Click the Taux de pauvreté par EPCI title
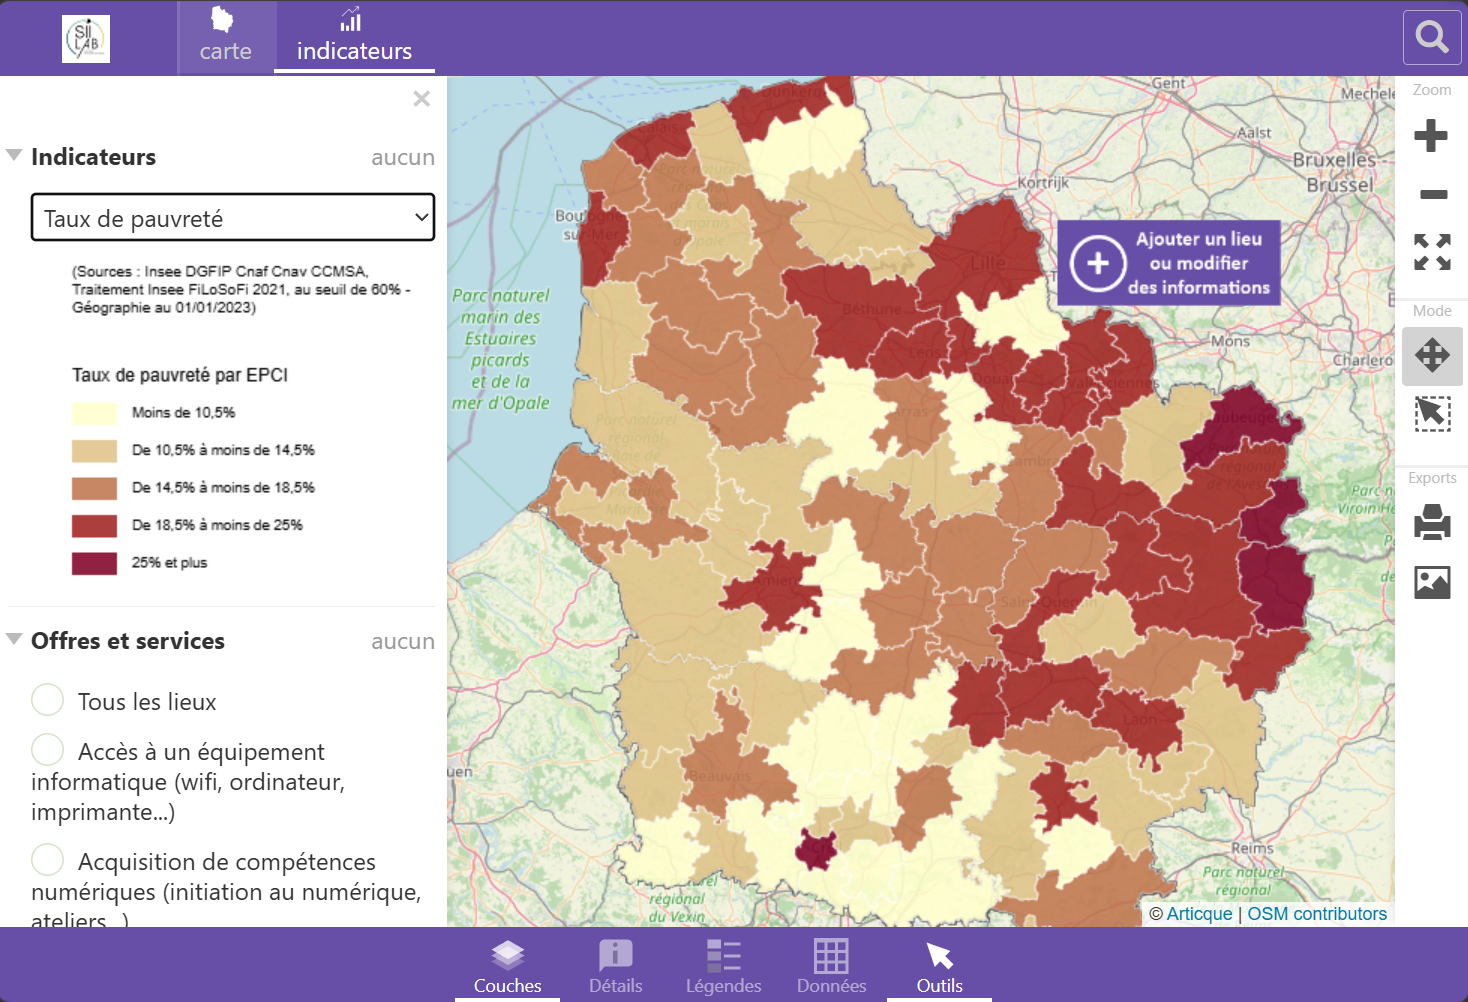1468x1002 pixels. tap(180, 375)
